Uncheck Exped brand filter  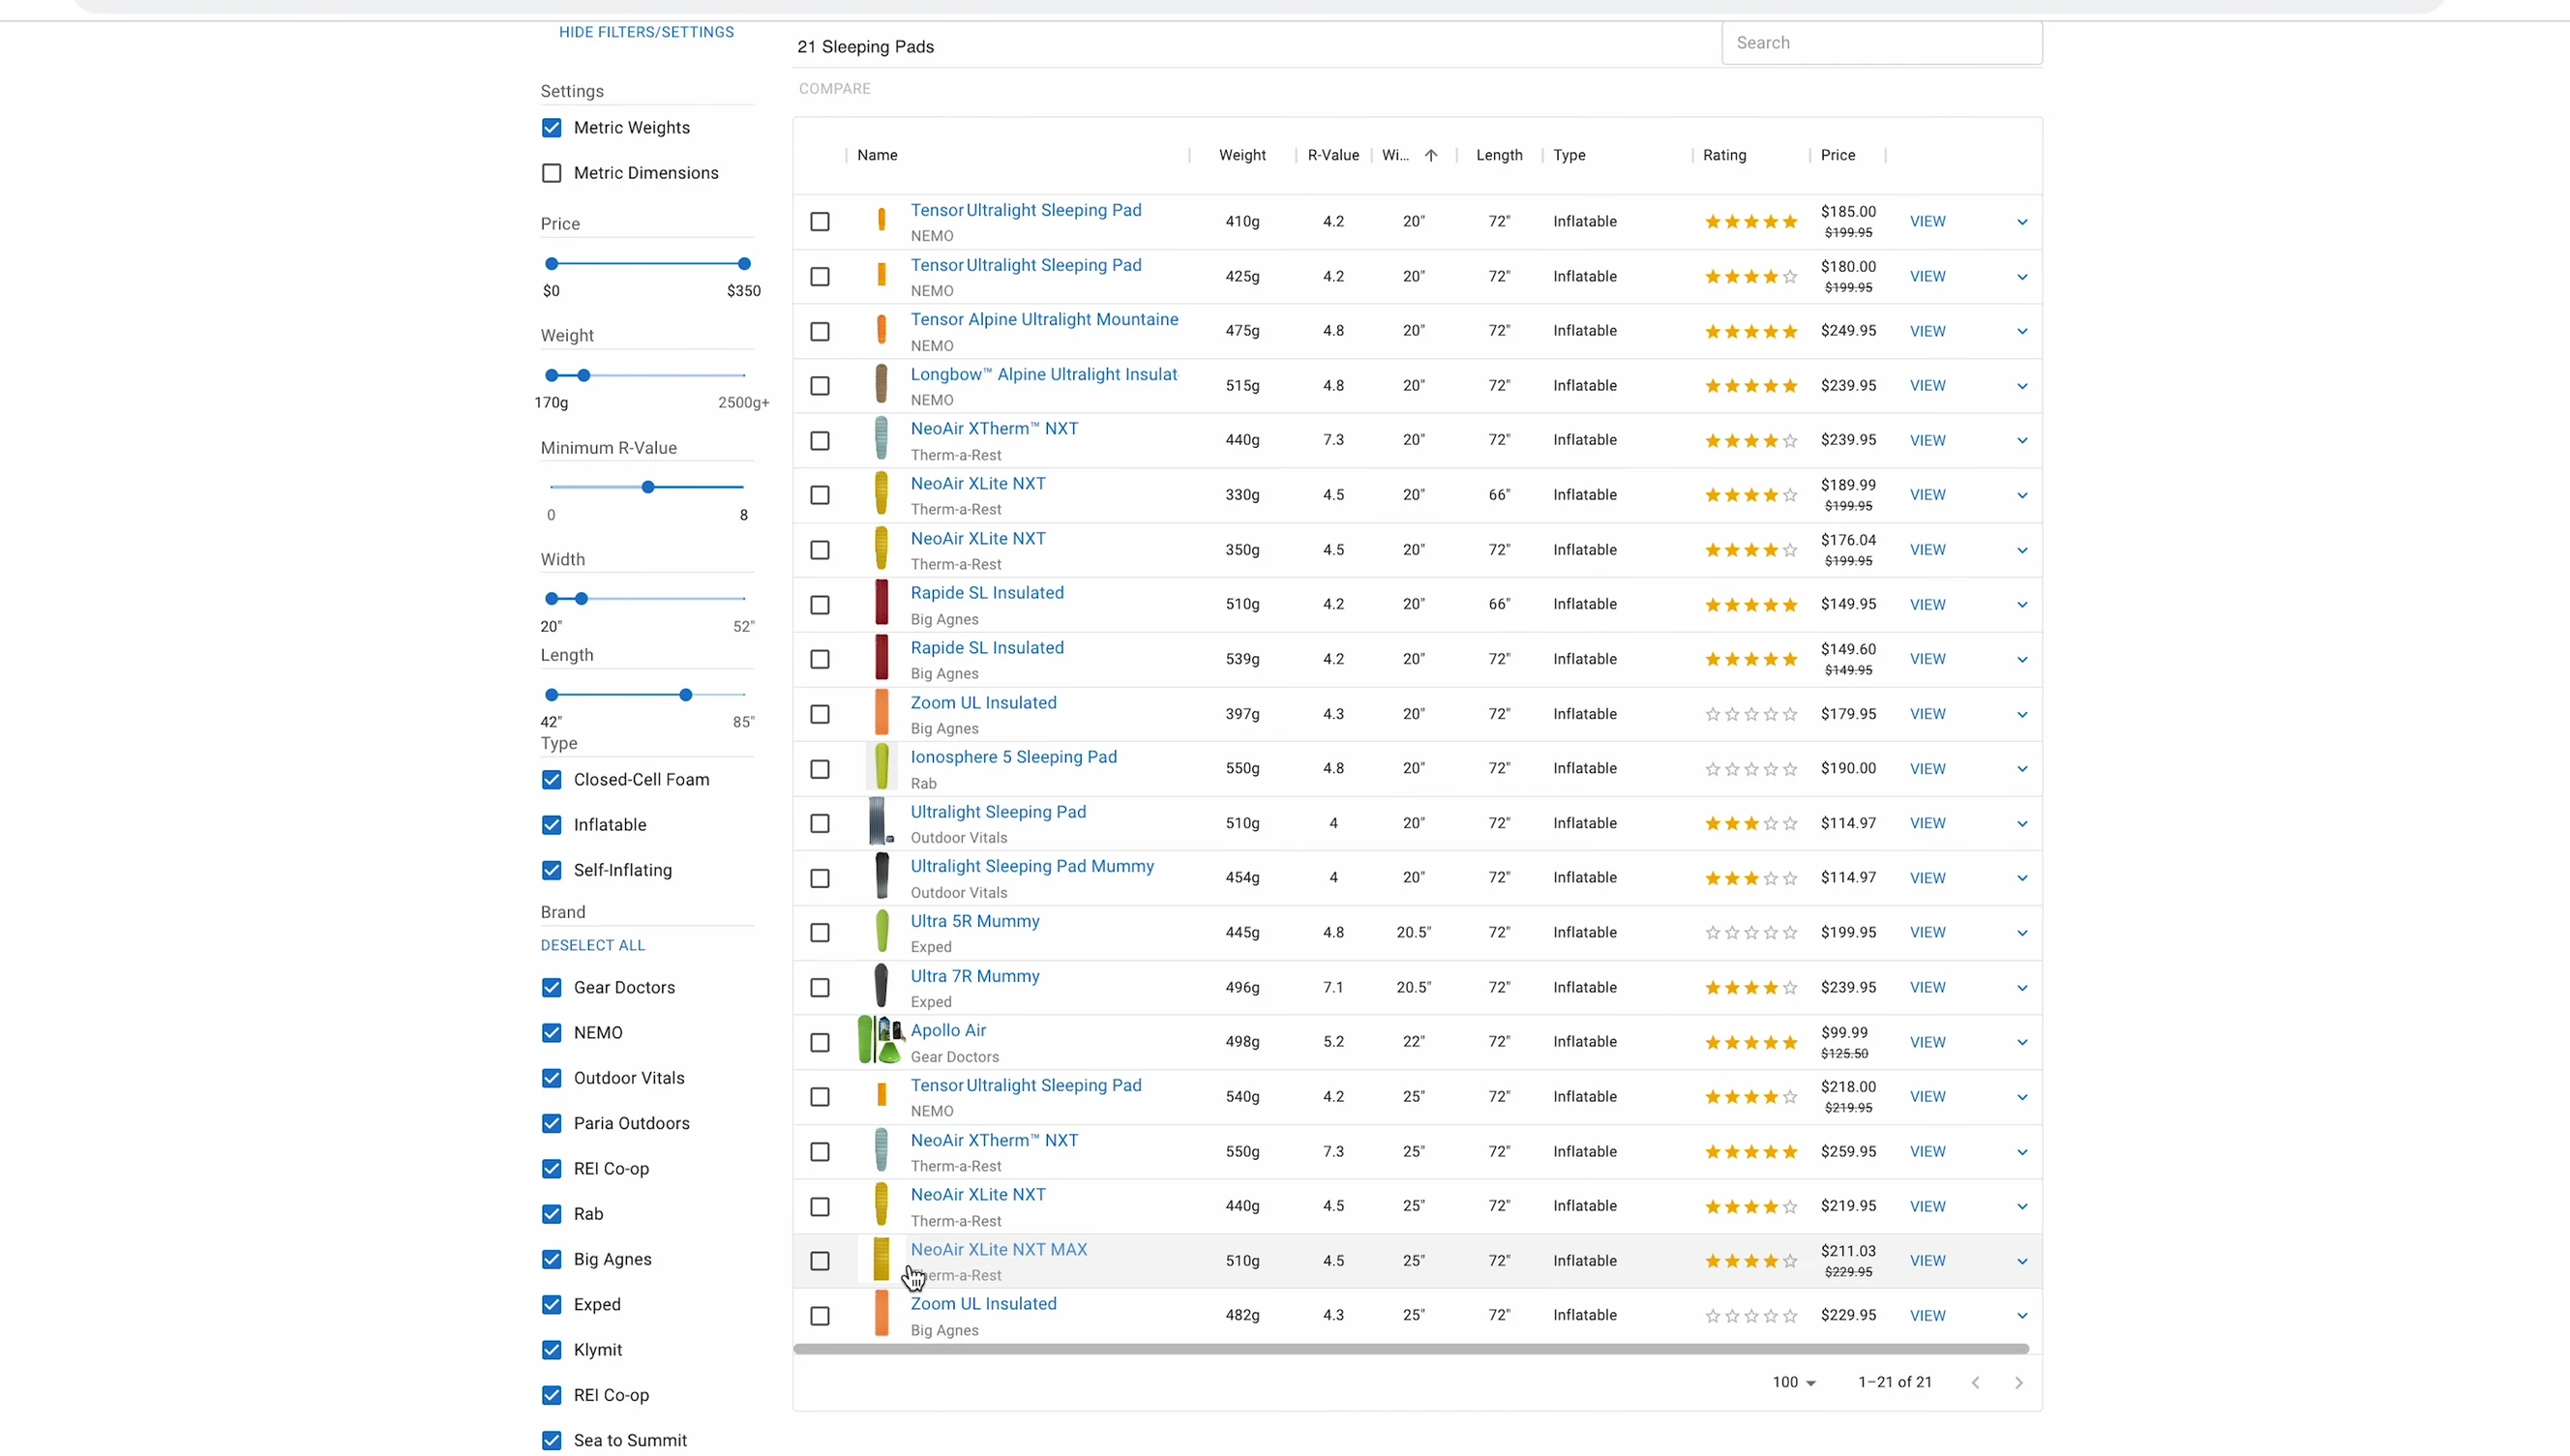[551, 1304]
